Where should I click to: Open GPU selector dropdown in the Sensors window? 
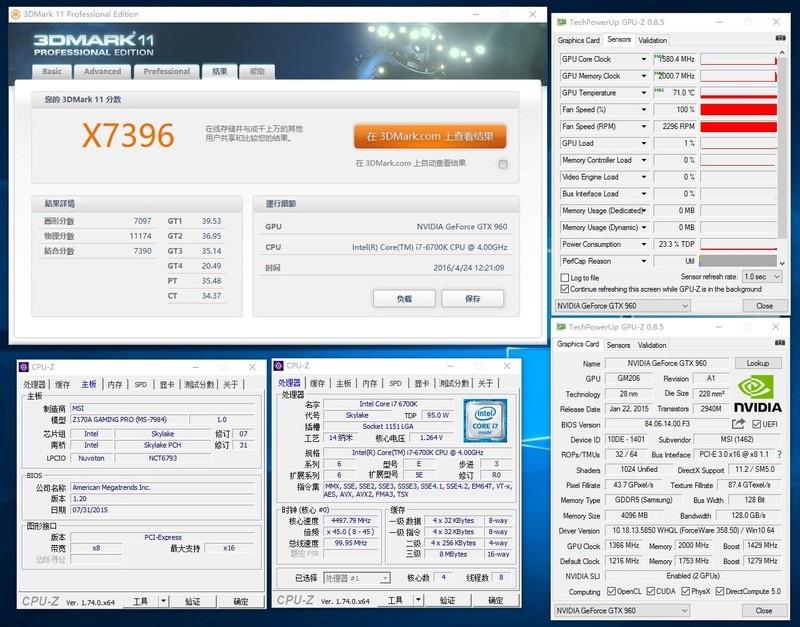tap(622, 306)
